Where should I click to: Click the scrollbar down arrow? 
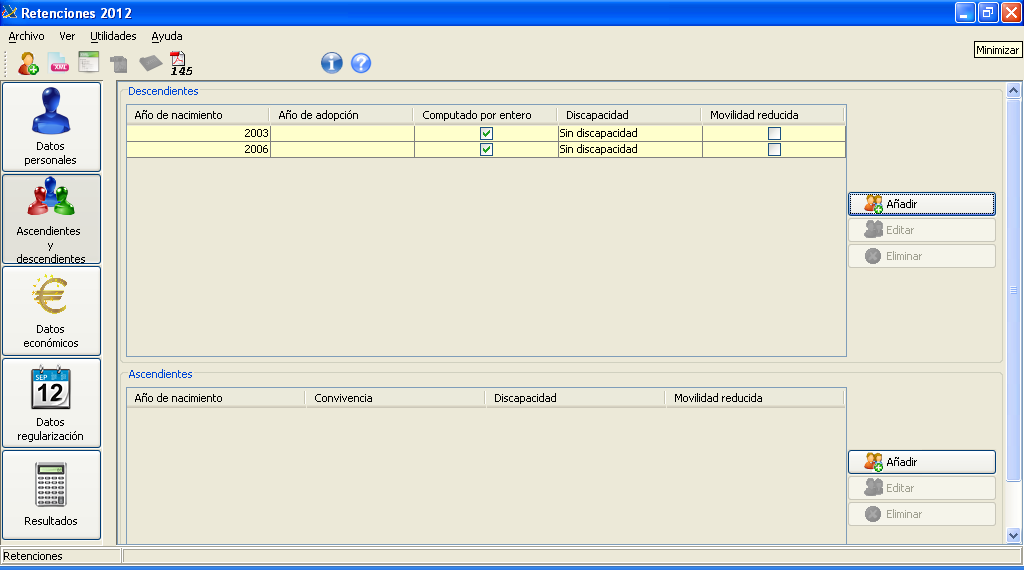1013,535
